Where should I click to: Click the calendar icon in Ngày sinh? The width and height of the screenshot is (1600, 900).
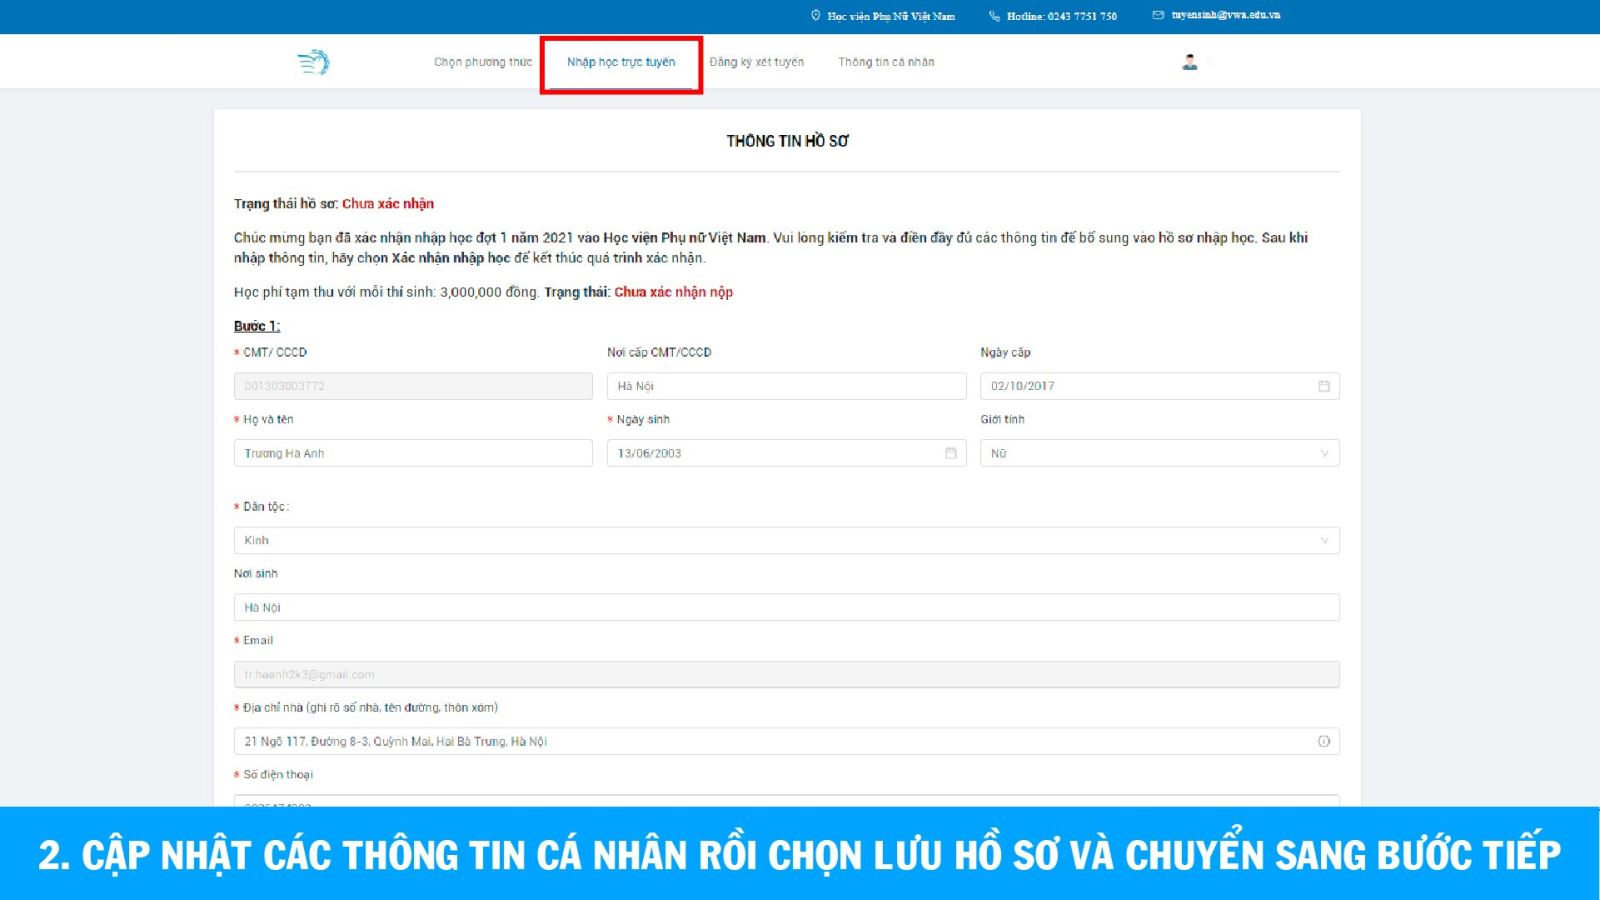pos(950,453)
